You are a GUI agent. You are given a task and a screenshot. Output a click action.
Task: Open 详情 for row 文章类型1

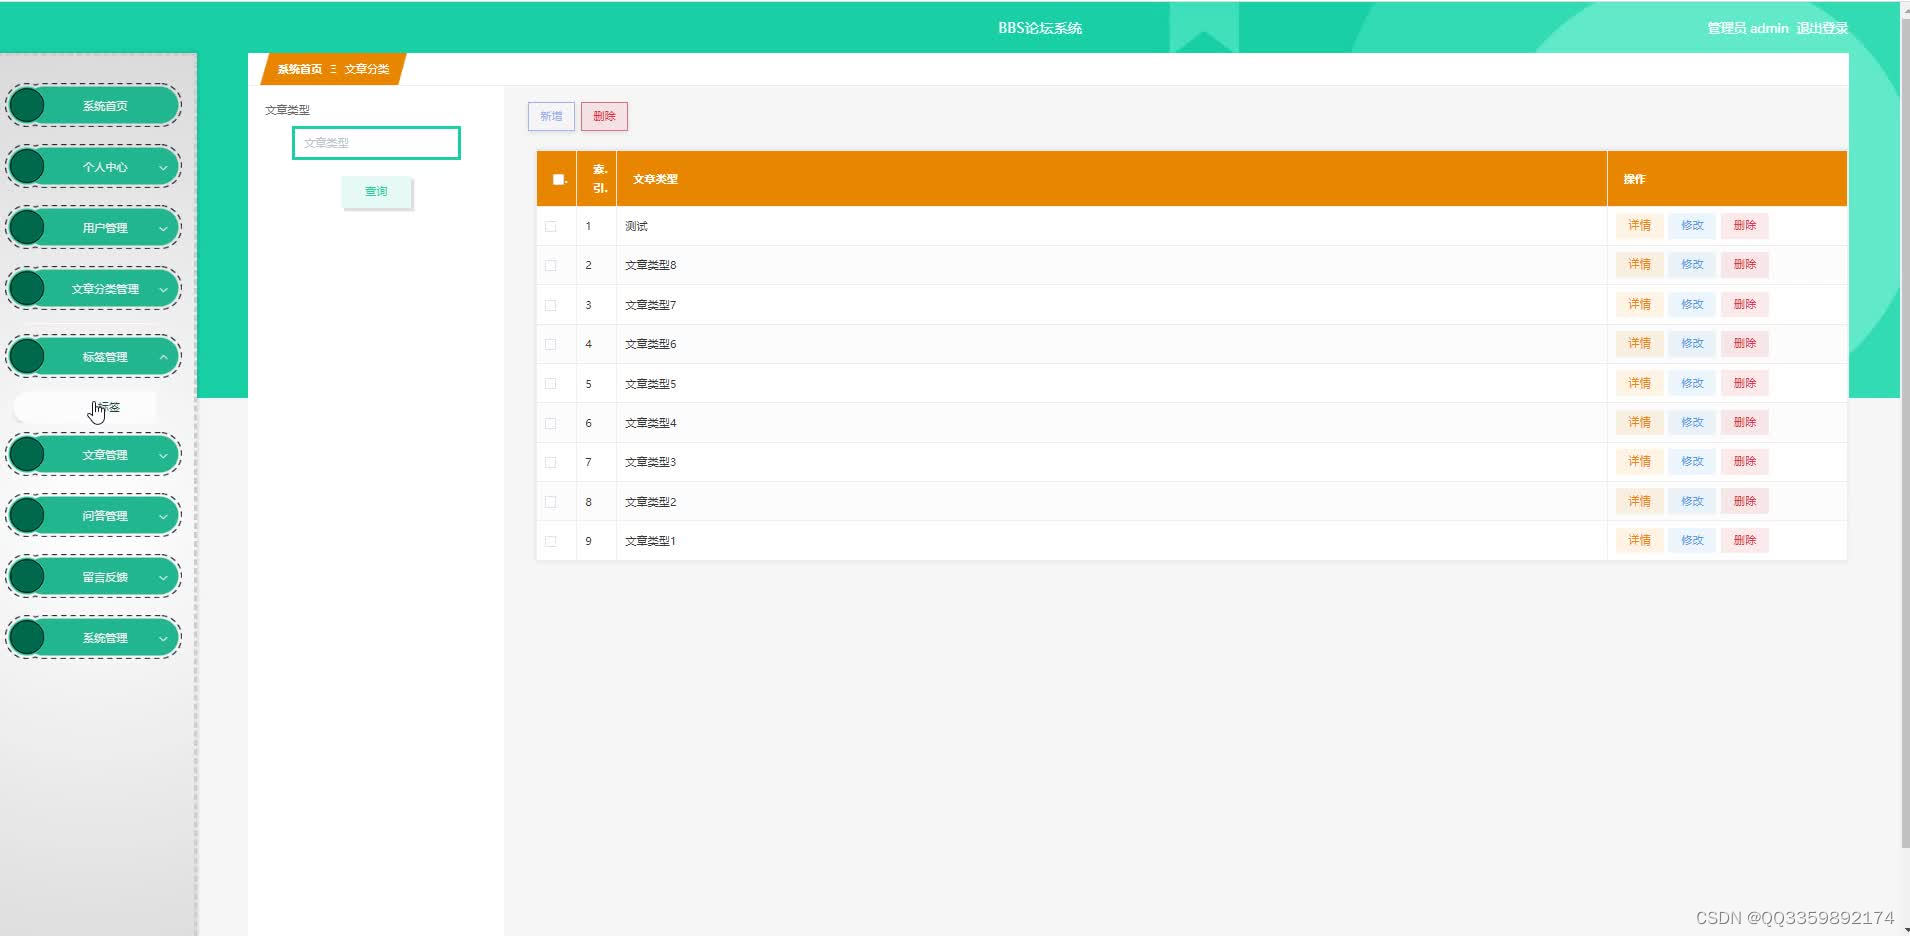point(1639,540)
